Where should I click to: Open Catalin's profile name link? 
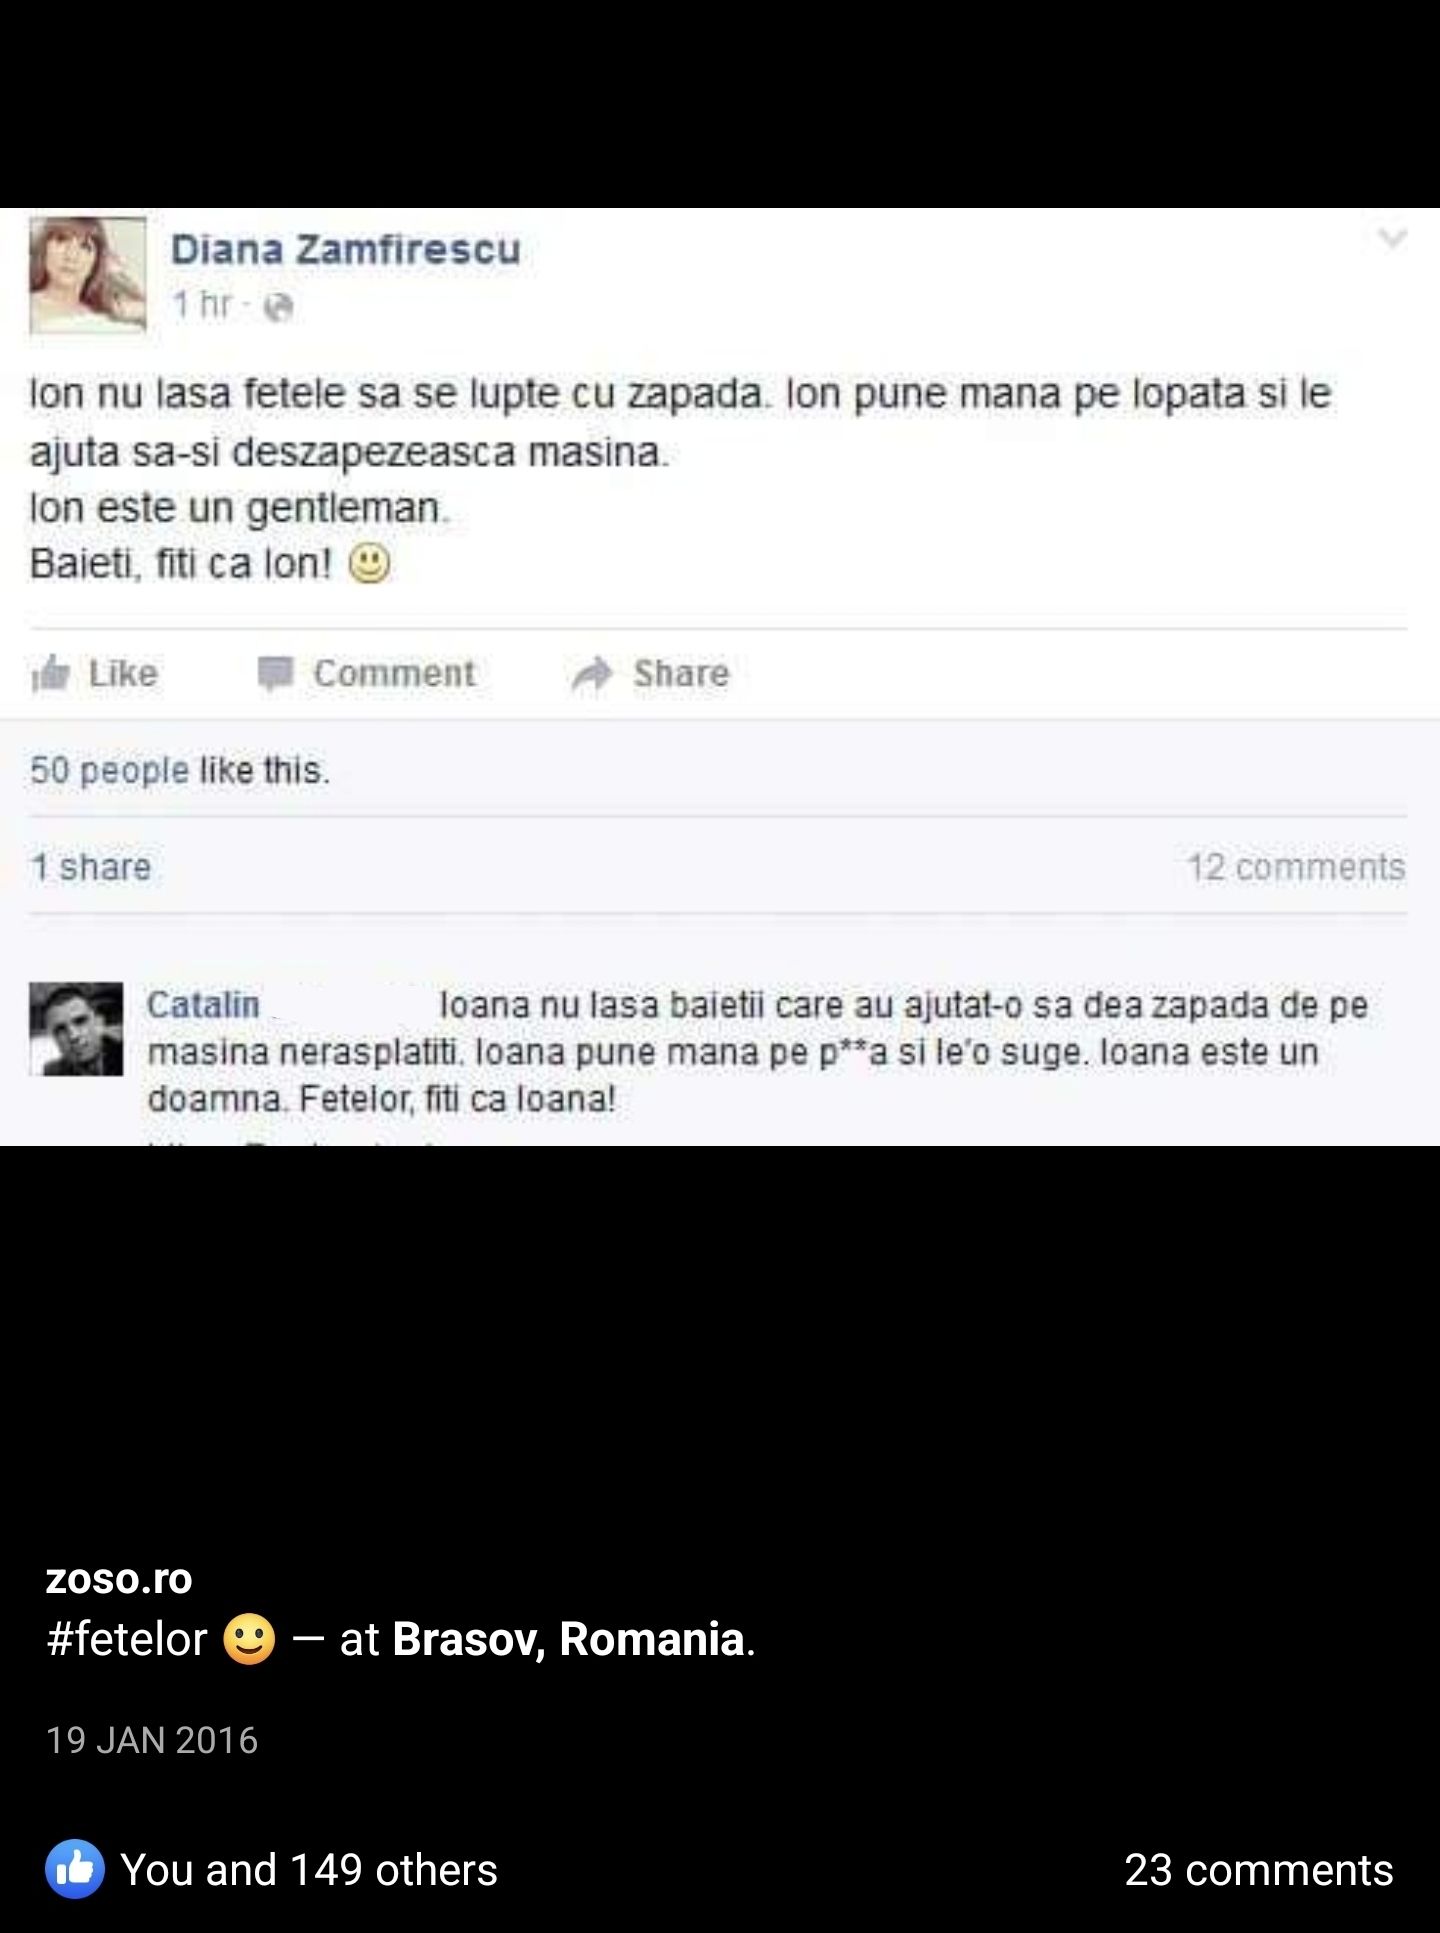(x=203, y=1004)
